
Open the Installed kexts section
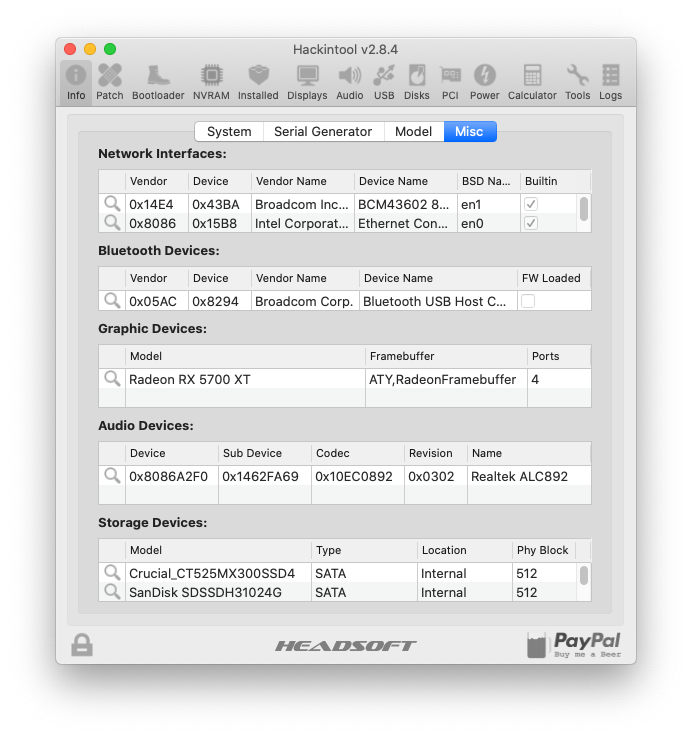point(258,83)
